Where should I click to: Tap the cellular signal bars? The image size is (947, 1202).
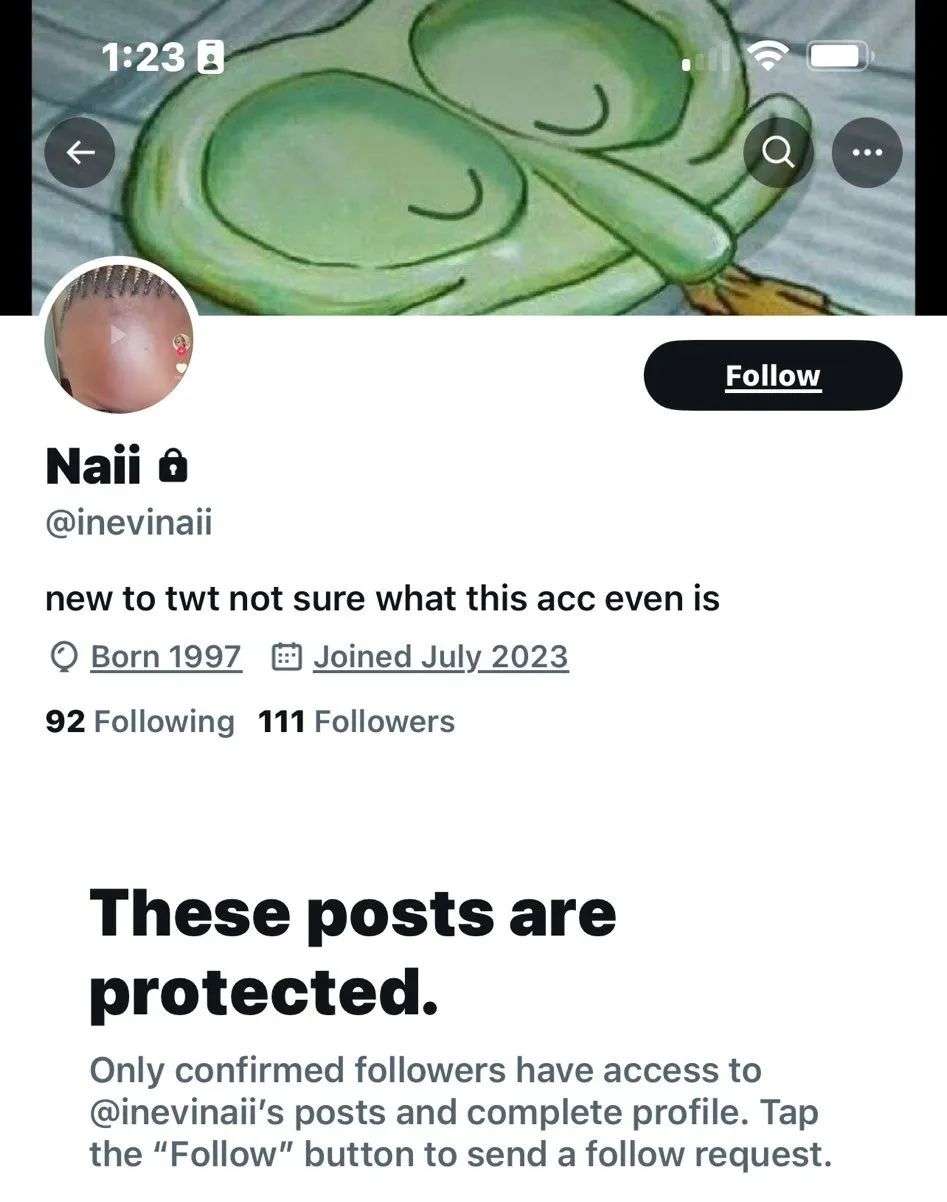click(x=709, y=59)
